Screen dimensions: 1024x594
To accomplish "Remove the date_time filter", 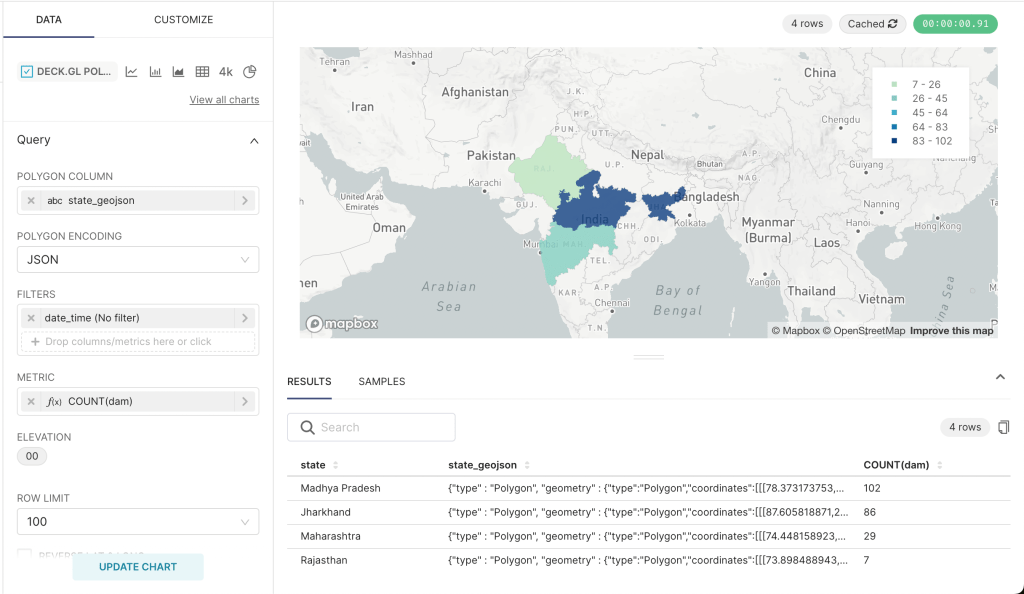I will [31, 318].
